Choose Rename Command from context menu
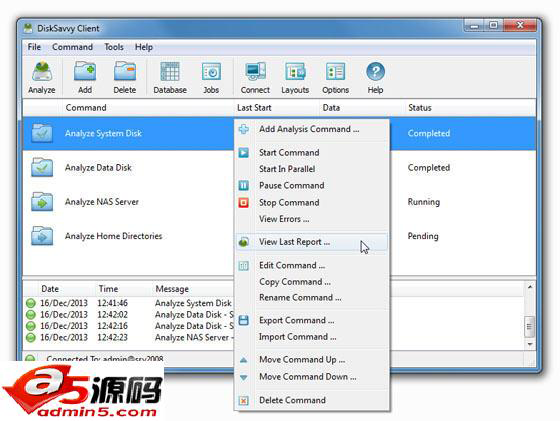Viewport: 560px width, 421px height. coord(300,297)
